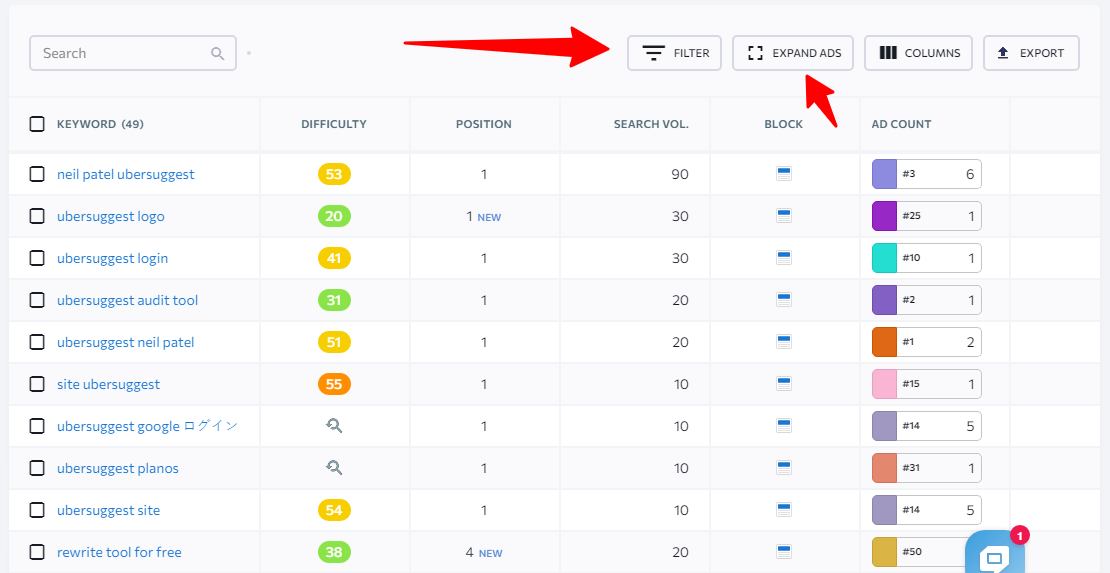Open keyword link ubersuggest login
The image size is (1110, 573).
click(113, 259)
